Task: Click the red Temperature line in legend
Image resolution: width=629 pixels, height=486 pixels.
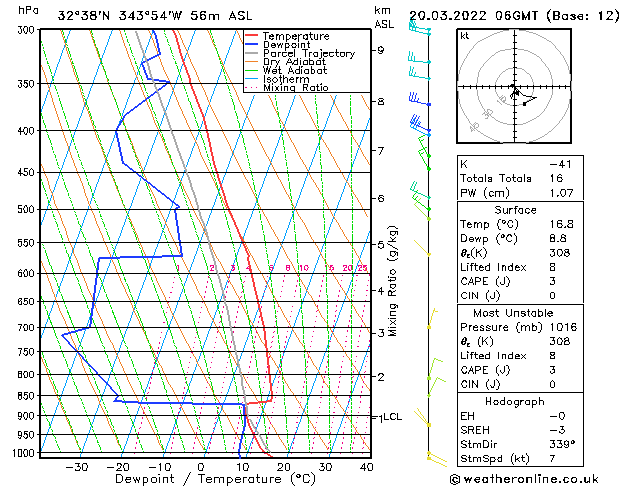Action: pos(253,36)
